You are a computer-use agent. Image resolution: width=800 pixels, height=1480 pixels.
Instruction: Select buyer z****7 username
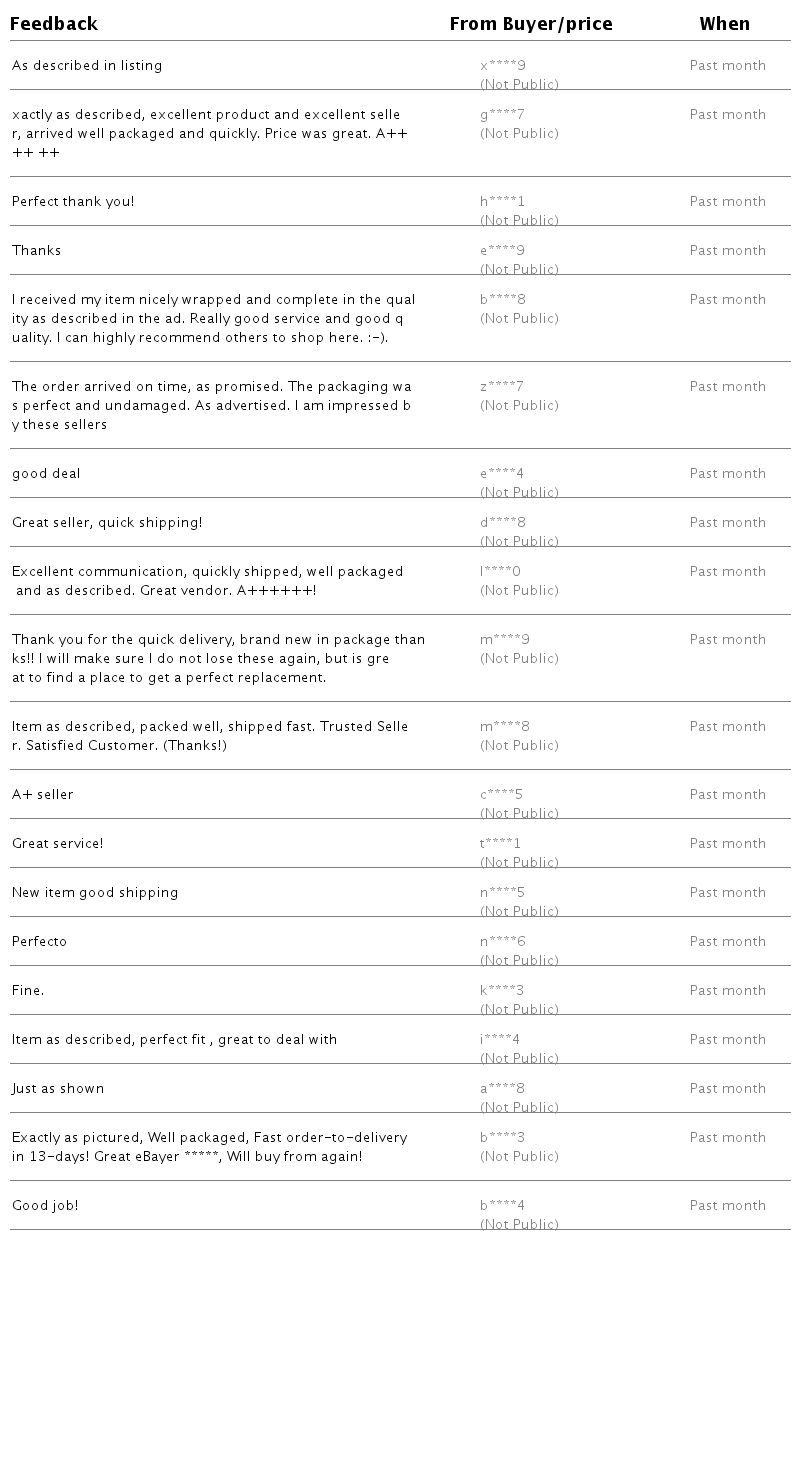(x=502, y=387)
